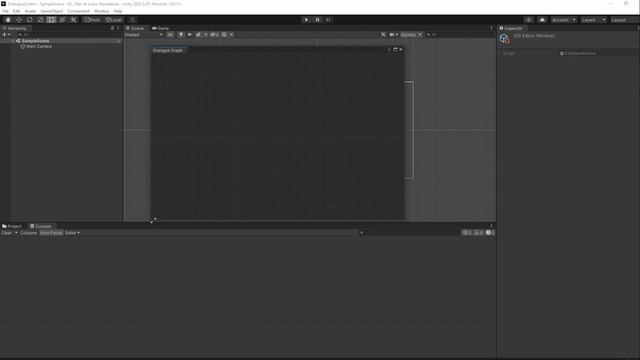
Task: Clear the Console log
Action: (x=7, y=233)
